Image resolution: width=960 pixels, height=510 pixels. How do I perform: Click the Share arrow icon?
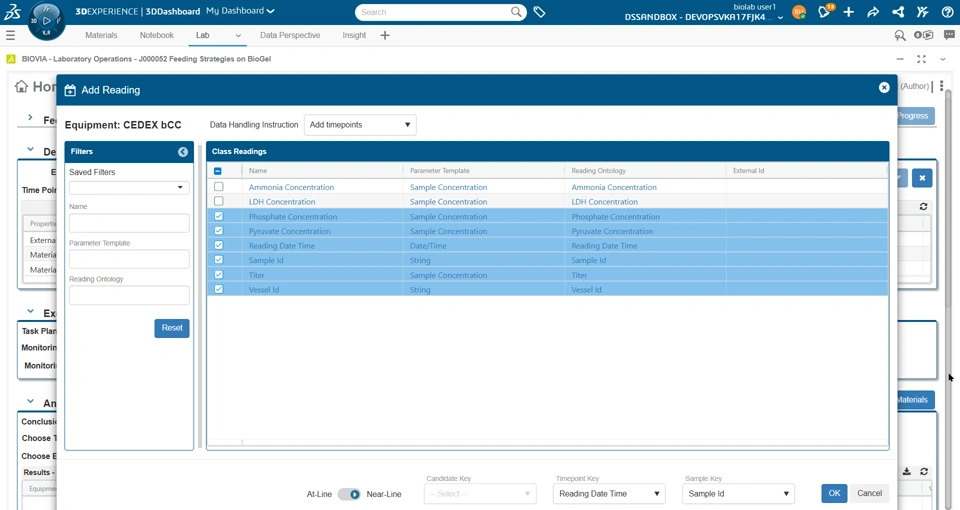(873, 12)
